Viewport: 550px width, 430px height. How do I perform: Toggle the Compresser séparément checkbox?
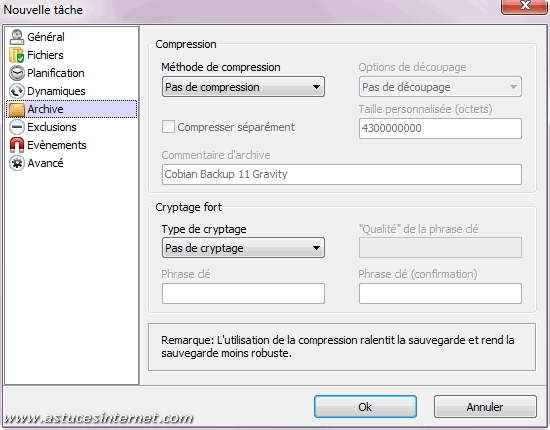click(x=168, y=127)
